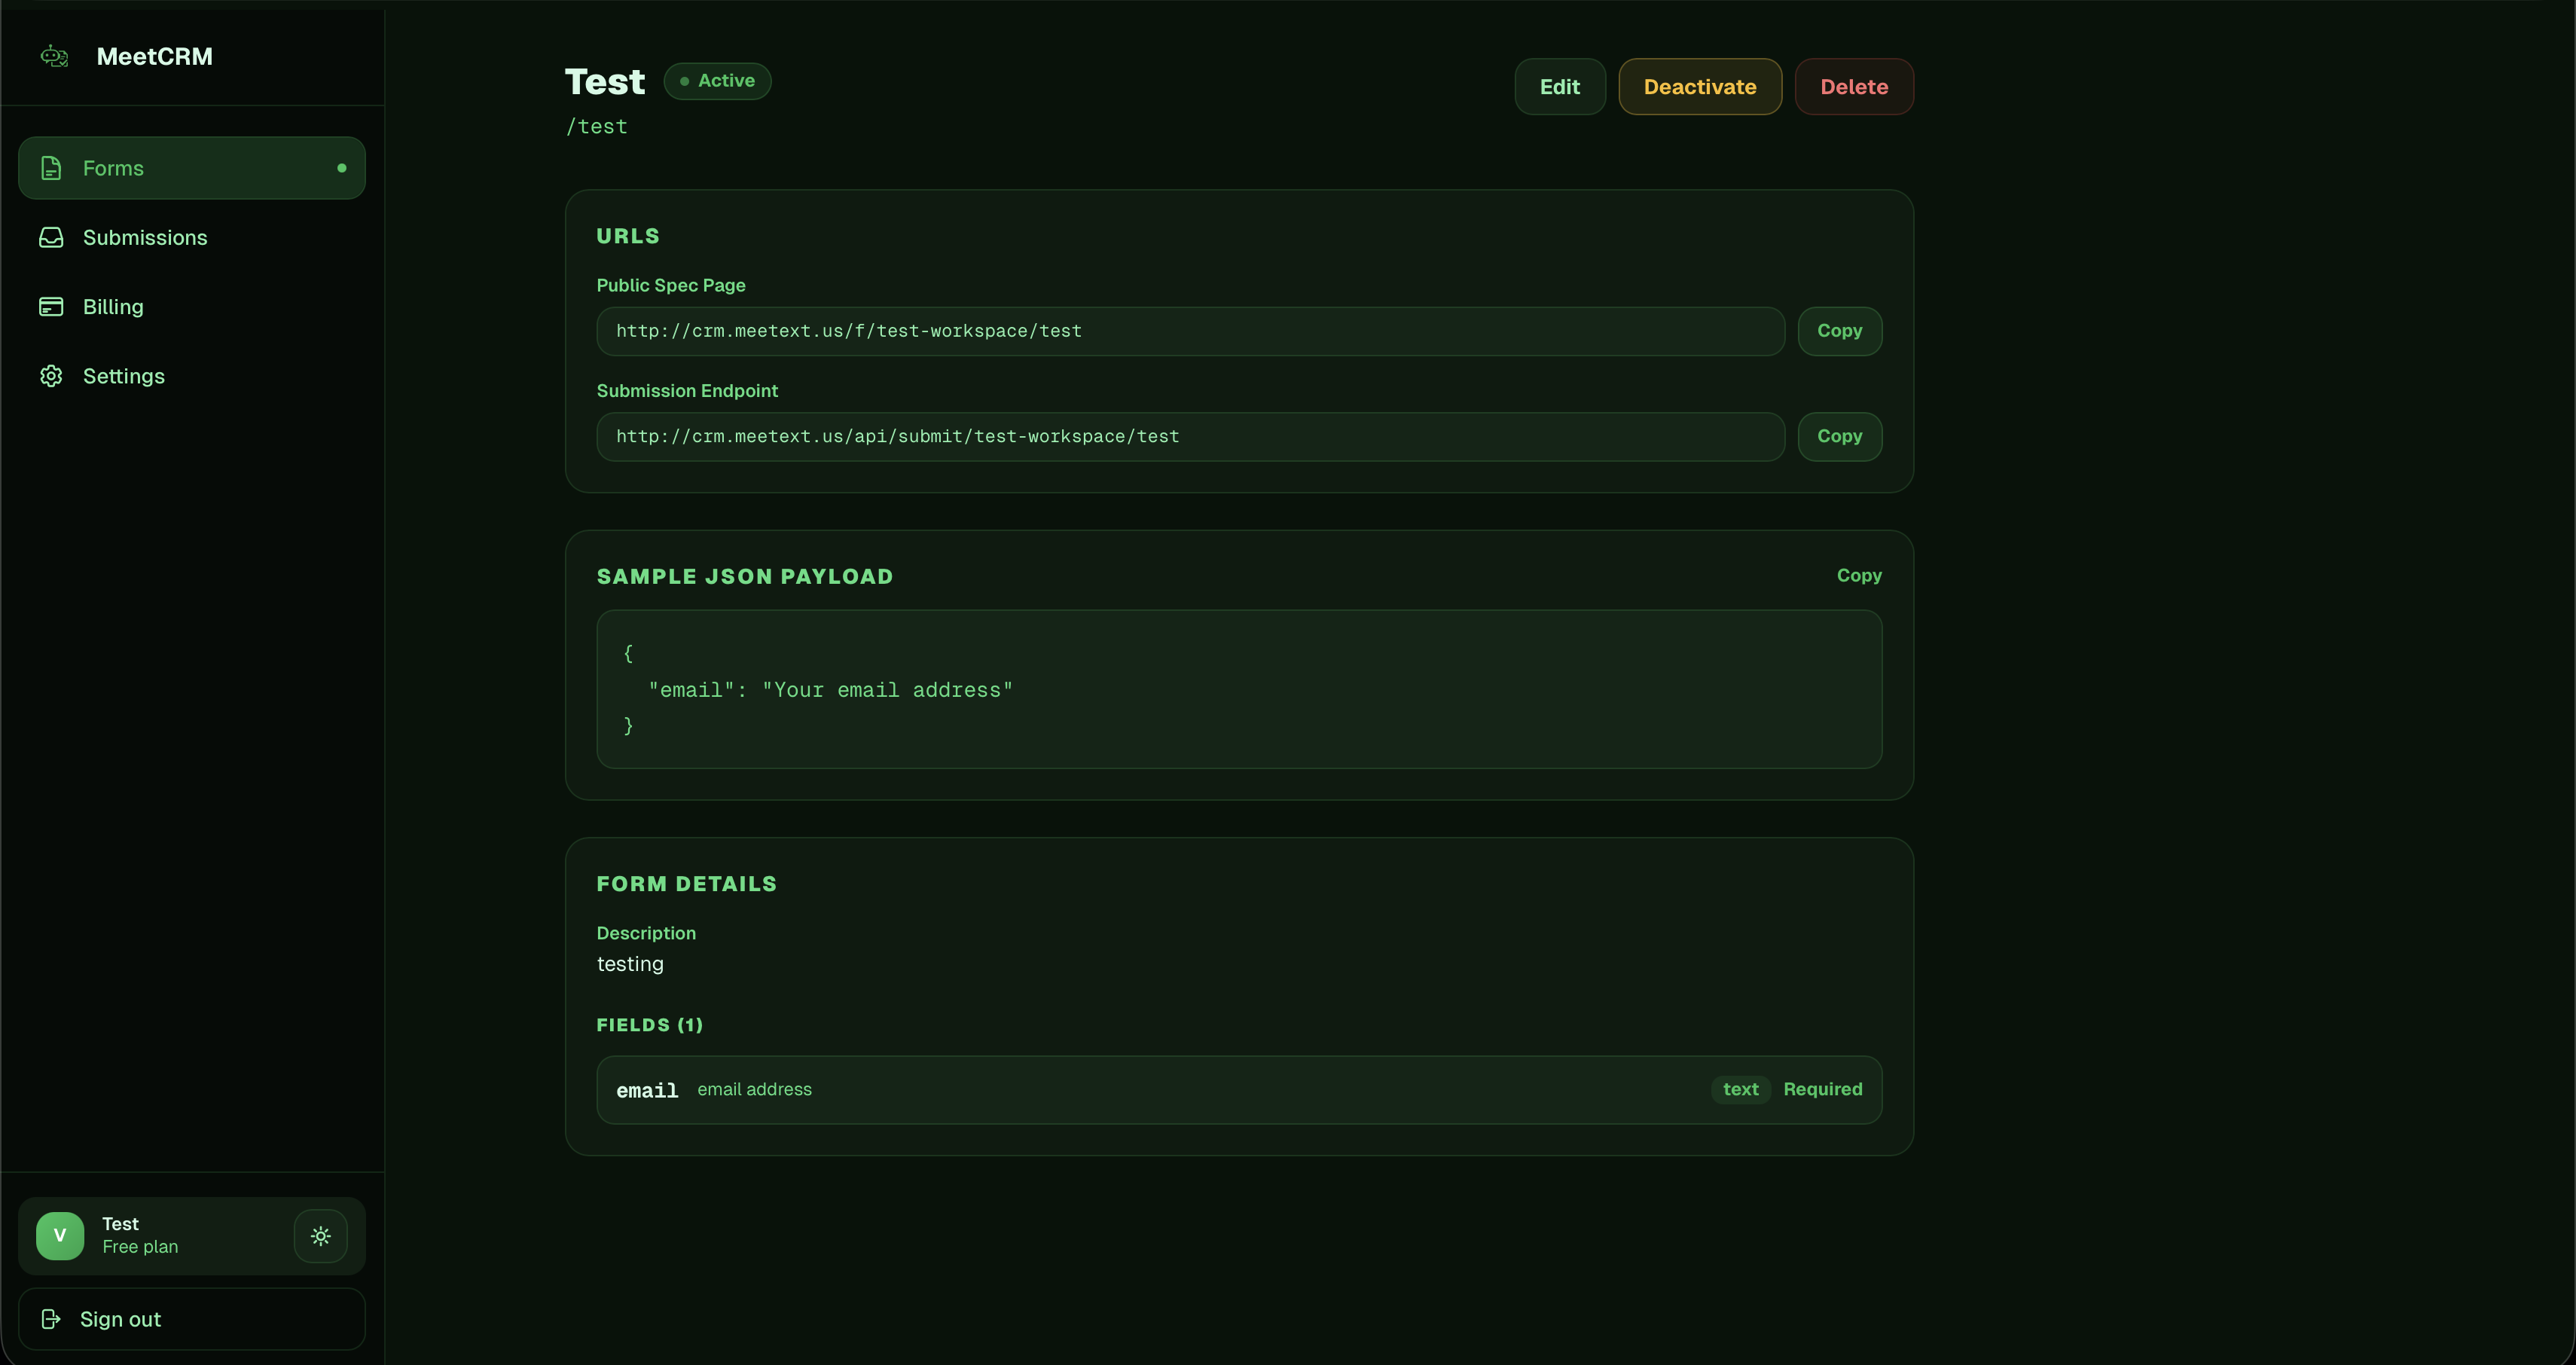Click the green 'V' workspace avatar
Image resolution: width=2576 pixels, height=1365 pixels.
(60, 1236)
